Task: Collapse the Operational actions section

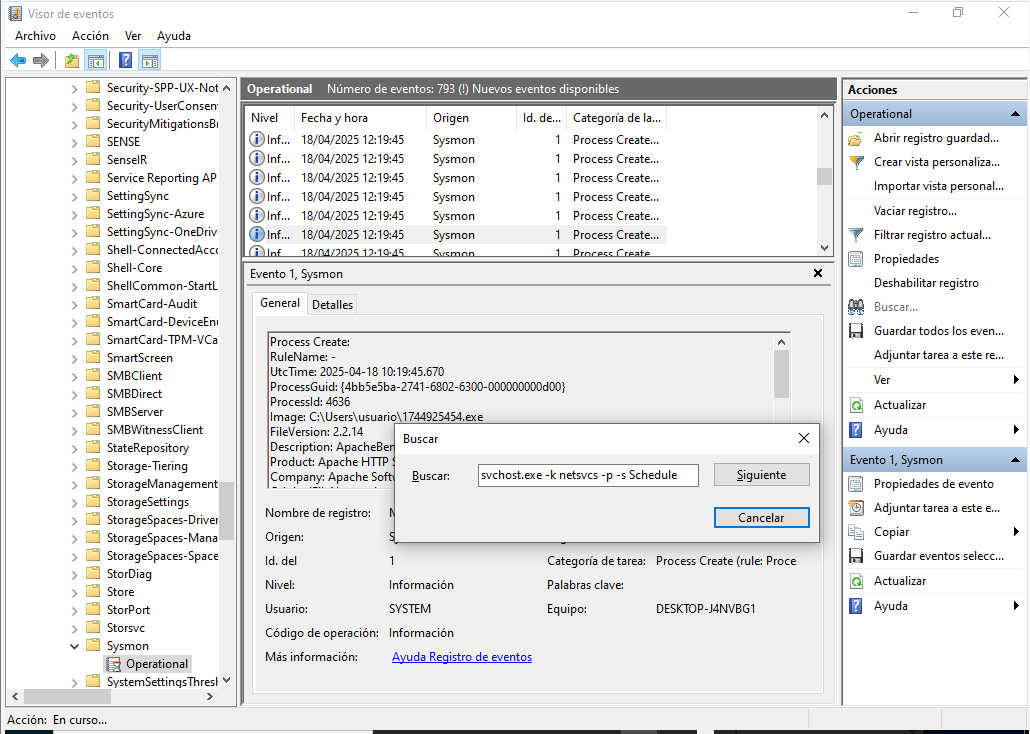Action: [x=1015, y=114]
